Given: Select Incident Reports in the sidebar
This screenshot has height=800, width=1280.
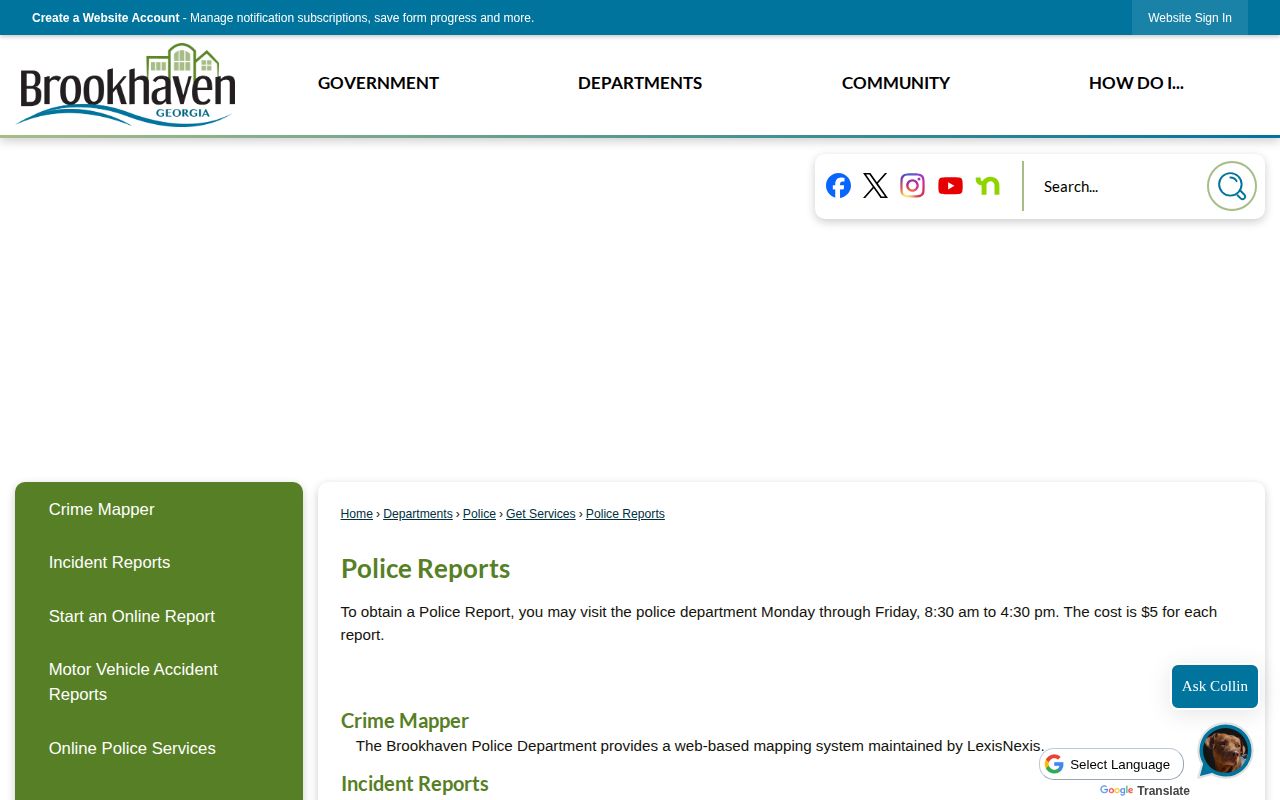Looking at the screenshot, I should (109, 562).
